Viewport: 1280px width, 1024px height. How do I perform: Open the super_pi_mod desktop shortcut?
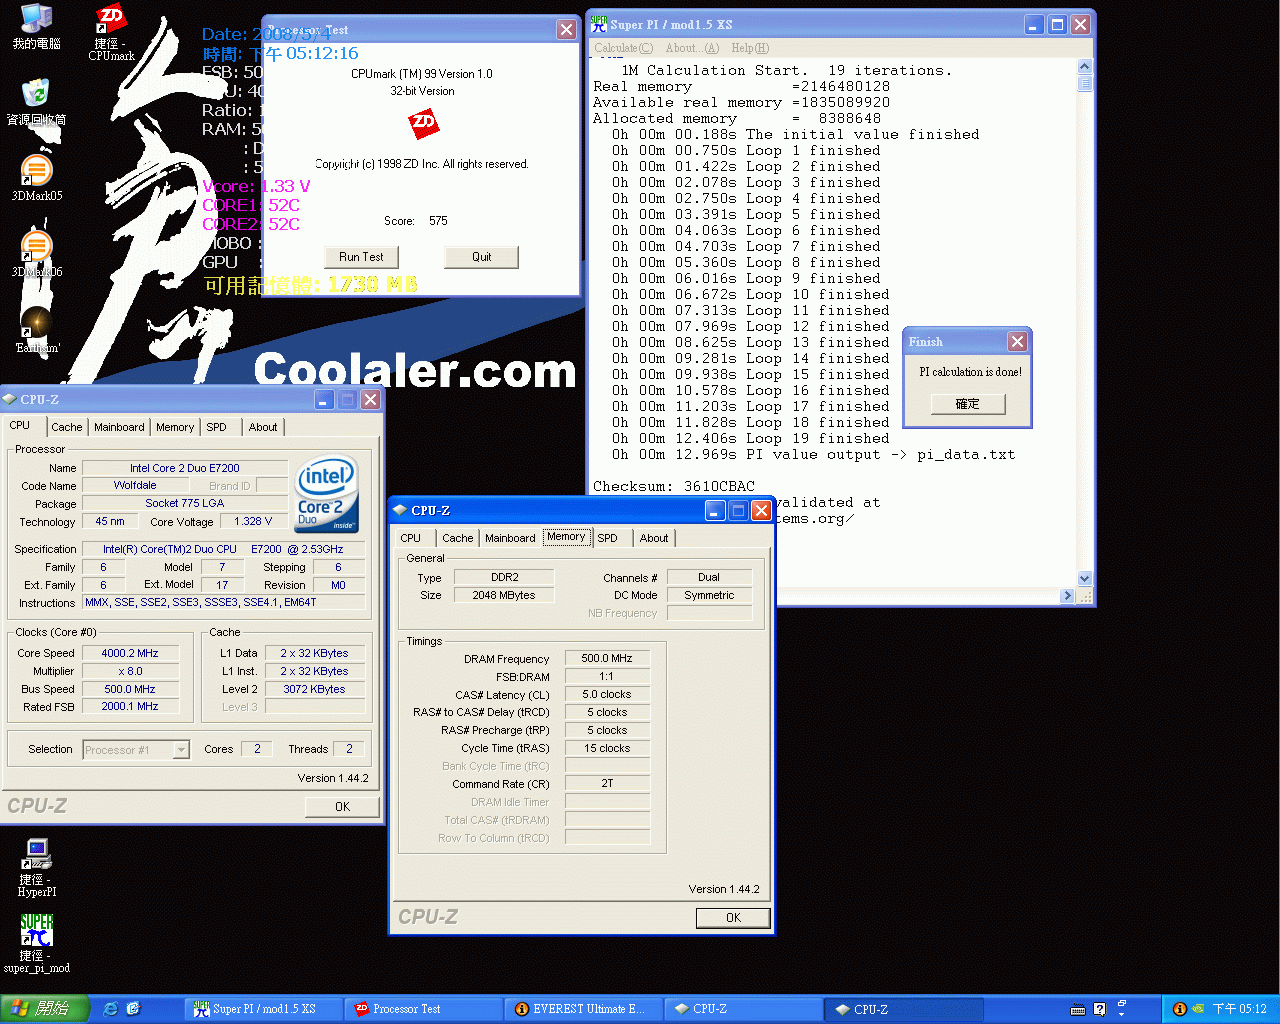pyautogui.click(x=36, y=943)
